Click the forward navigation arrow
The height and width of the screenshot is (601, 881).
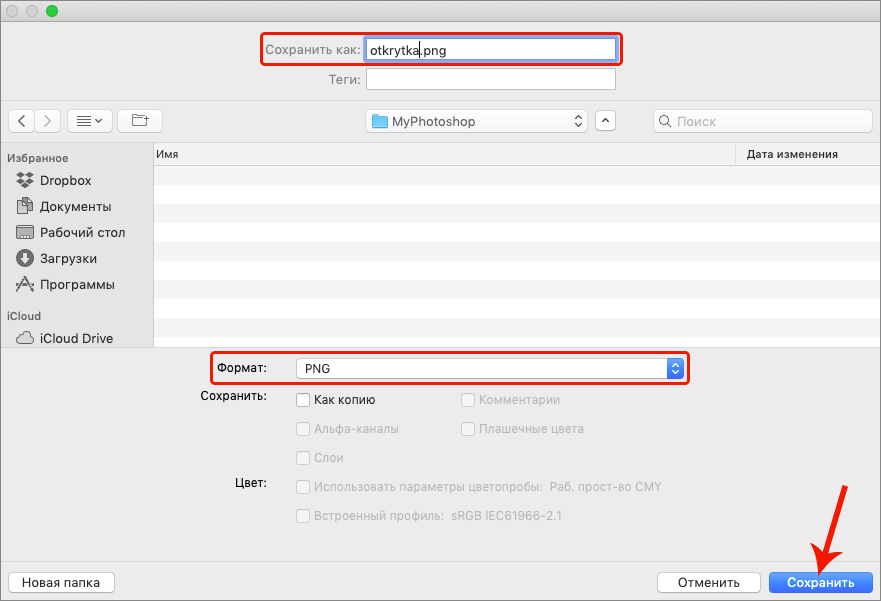(48, 121)
